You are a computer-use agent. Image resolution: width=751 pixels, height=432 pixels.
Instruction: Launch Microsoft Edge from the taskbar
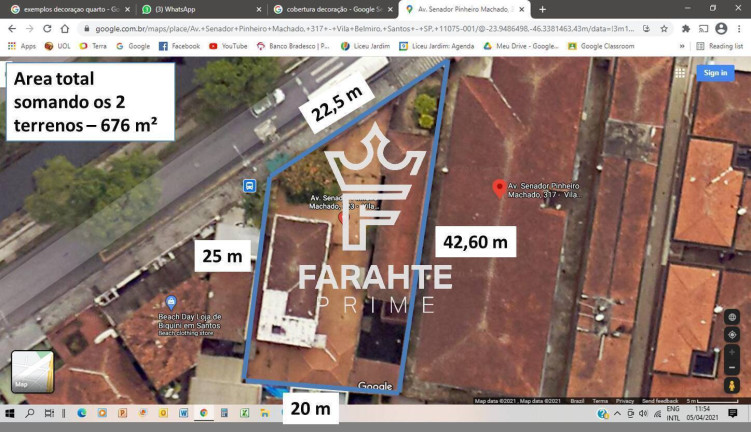pos(81,413)
